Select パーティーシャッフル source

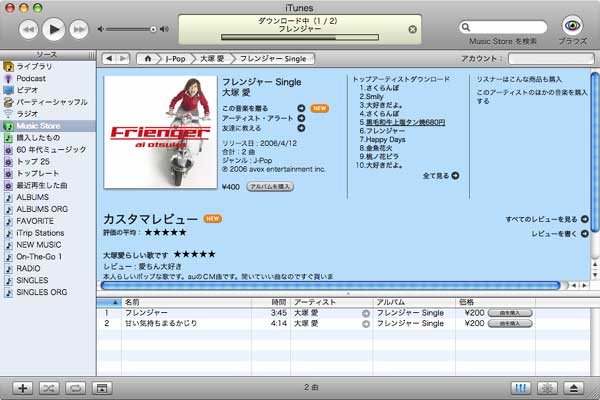(x=48, y=102)
